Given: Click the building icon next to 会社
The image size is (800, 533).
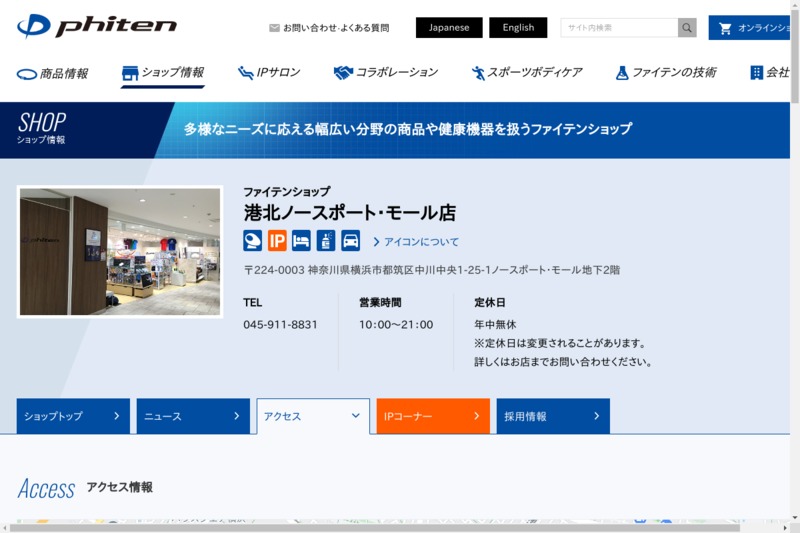Looking at the screenshot, I should [x=757, y=73].
